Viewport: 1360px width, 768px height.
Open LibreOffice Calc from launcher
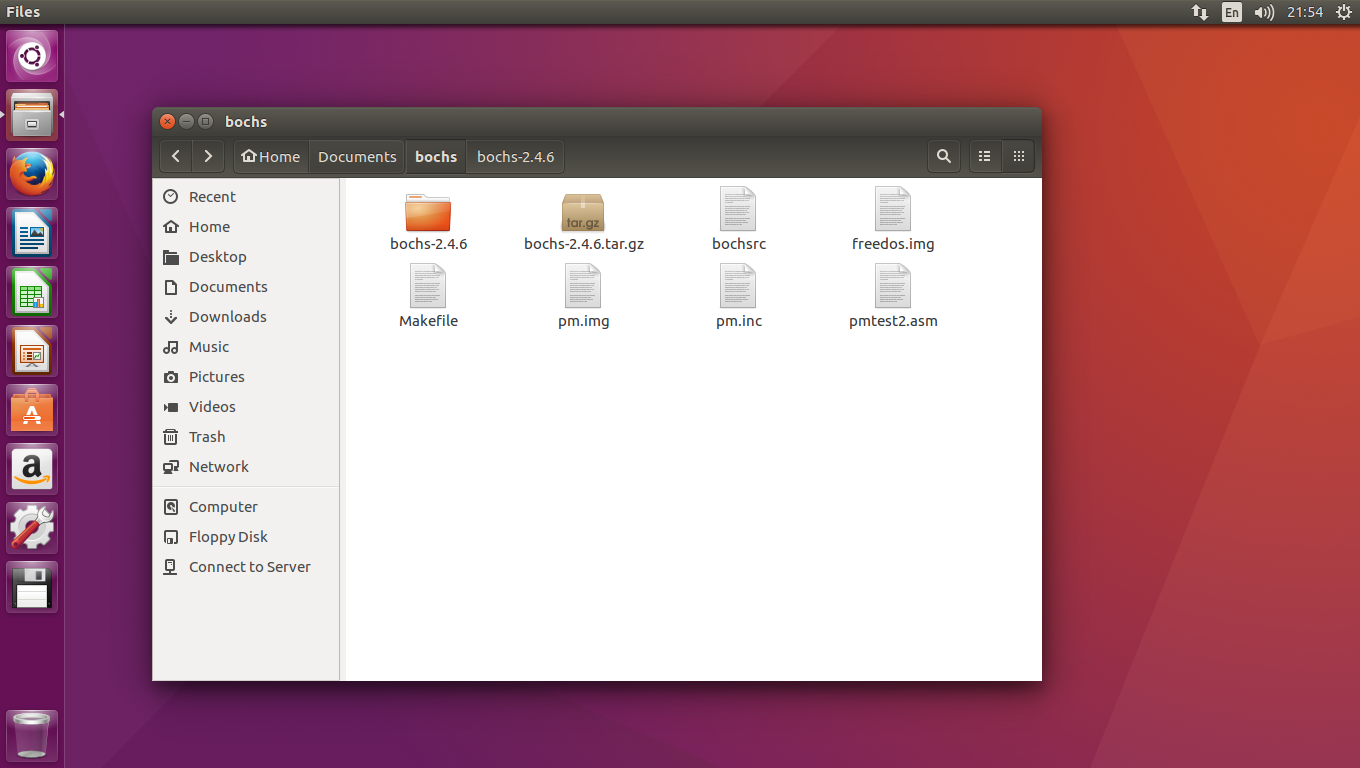[32, 292]
